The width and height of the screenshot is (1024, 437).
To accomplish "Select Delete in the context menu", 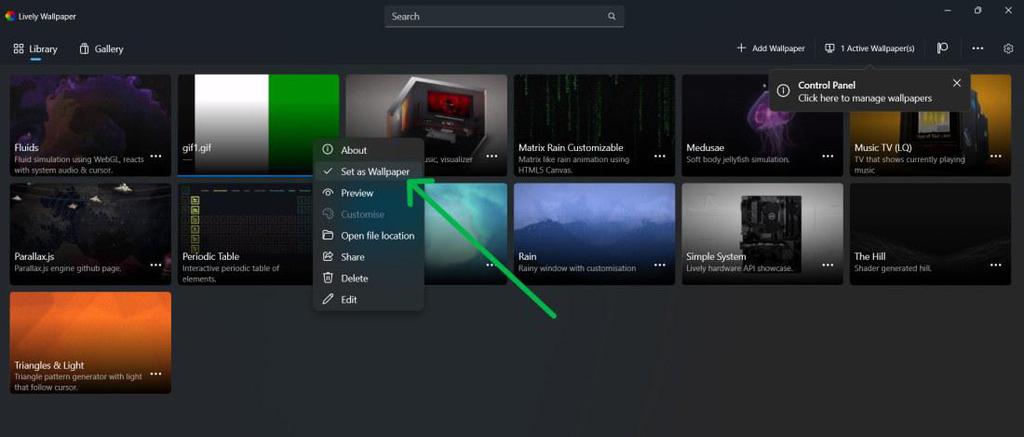I will [x=368, y=278].
